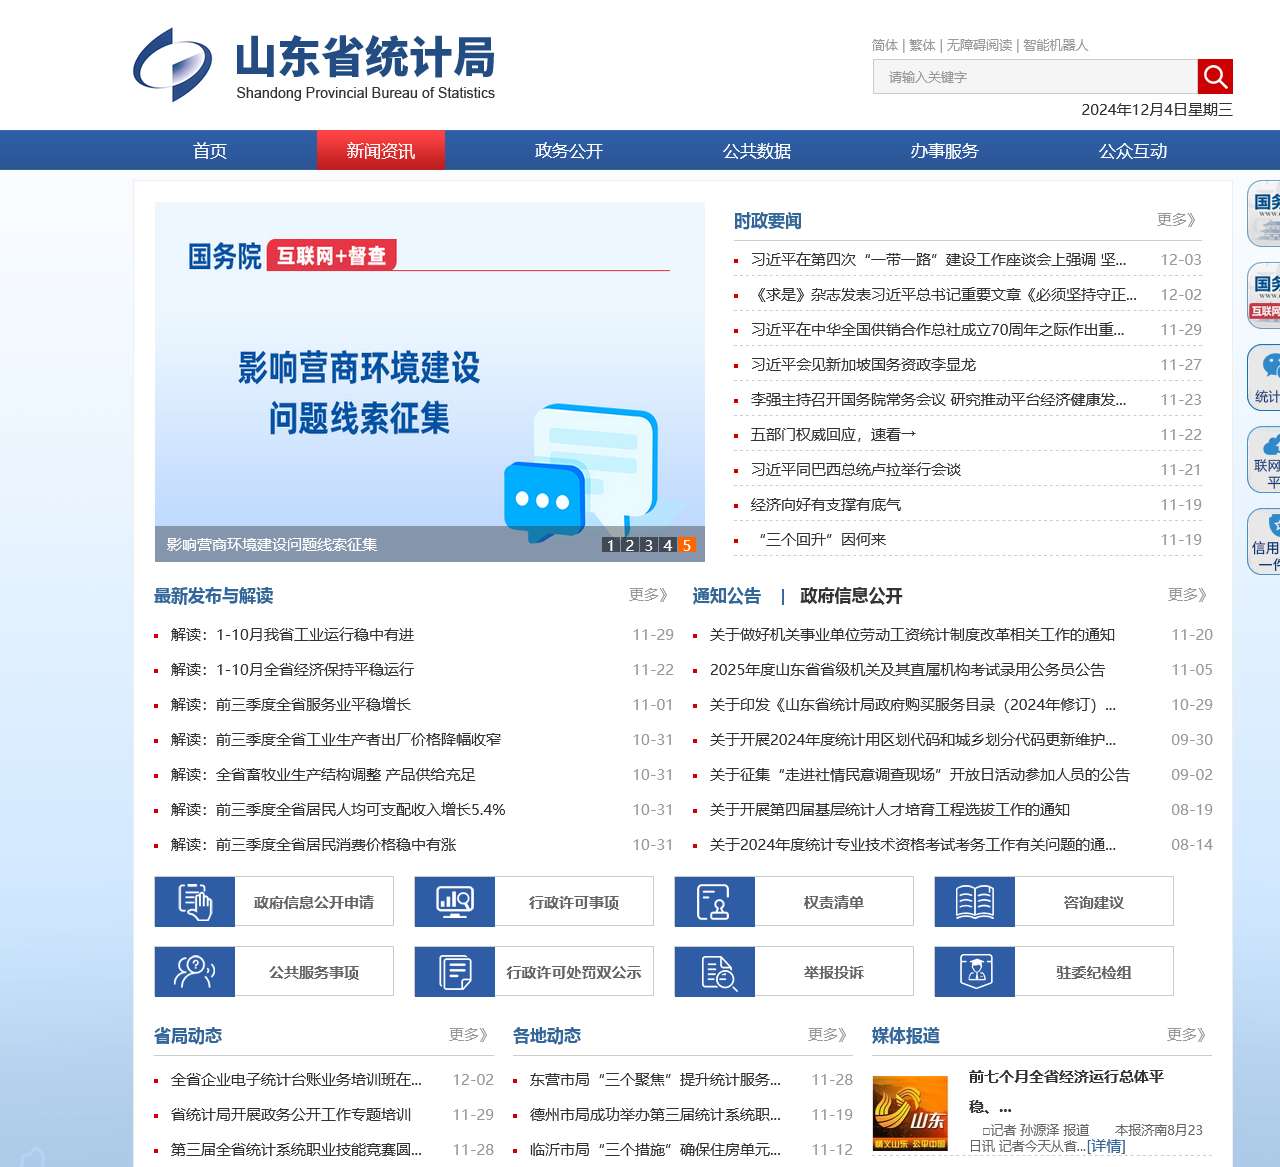Open the 行政许可事项 icon tile
This screenshot has width=1280, height=1167.
pos(534,902)
